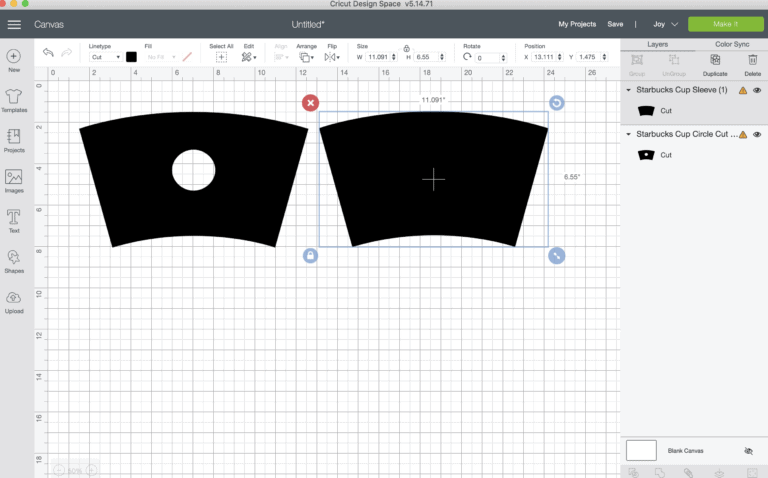Toggle visibility of Starbucks Cup Circle Cut layer
This screenshot has height=478, width=768.
(x=757, y=133)
